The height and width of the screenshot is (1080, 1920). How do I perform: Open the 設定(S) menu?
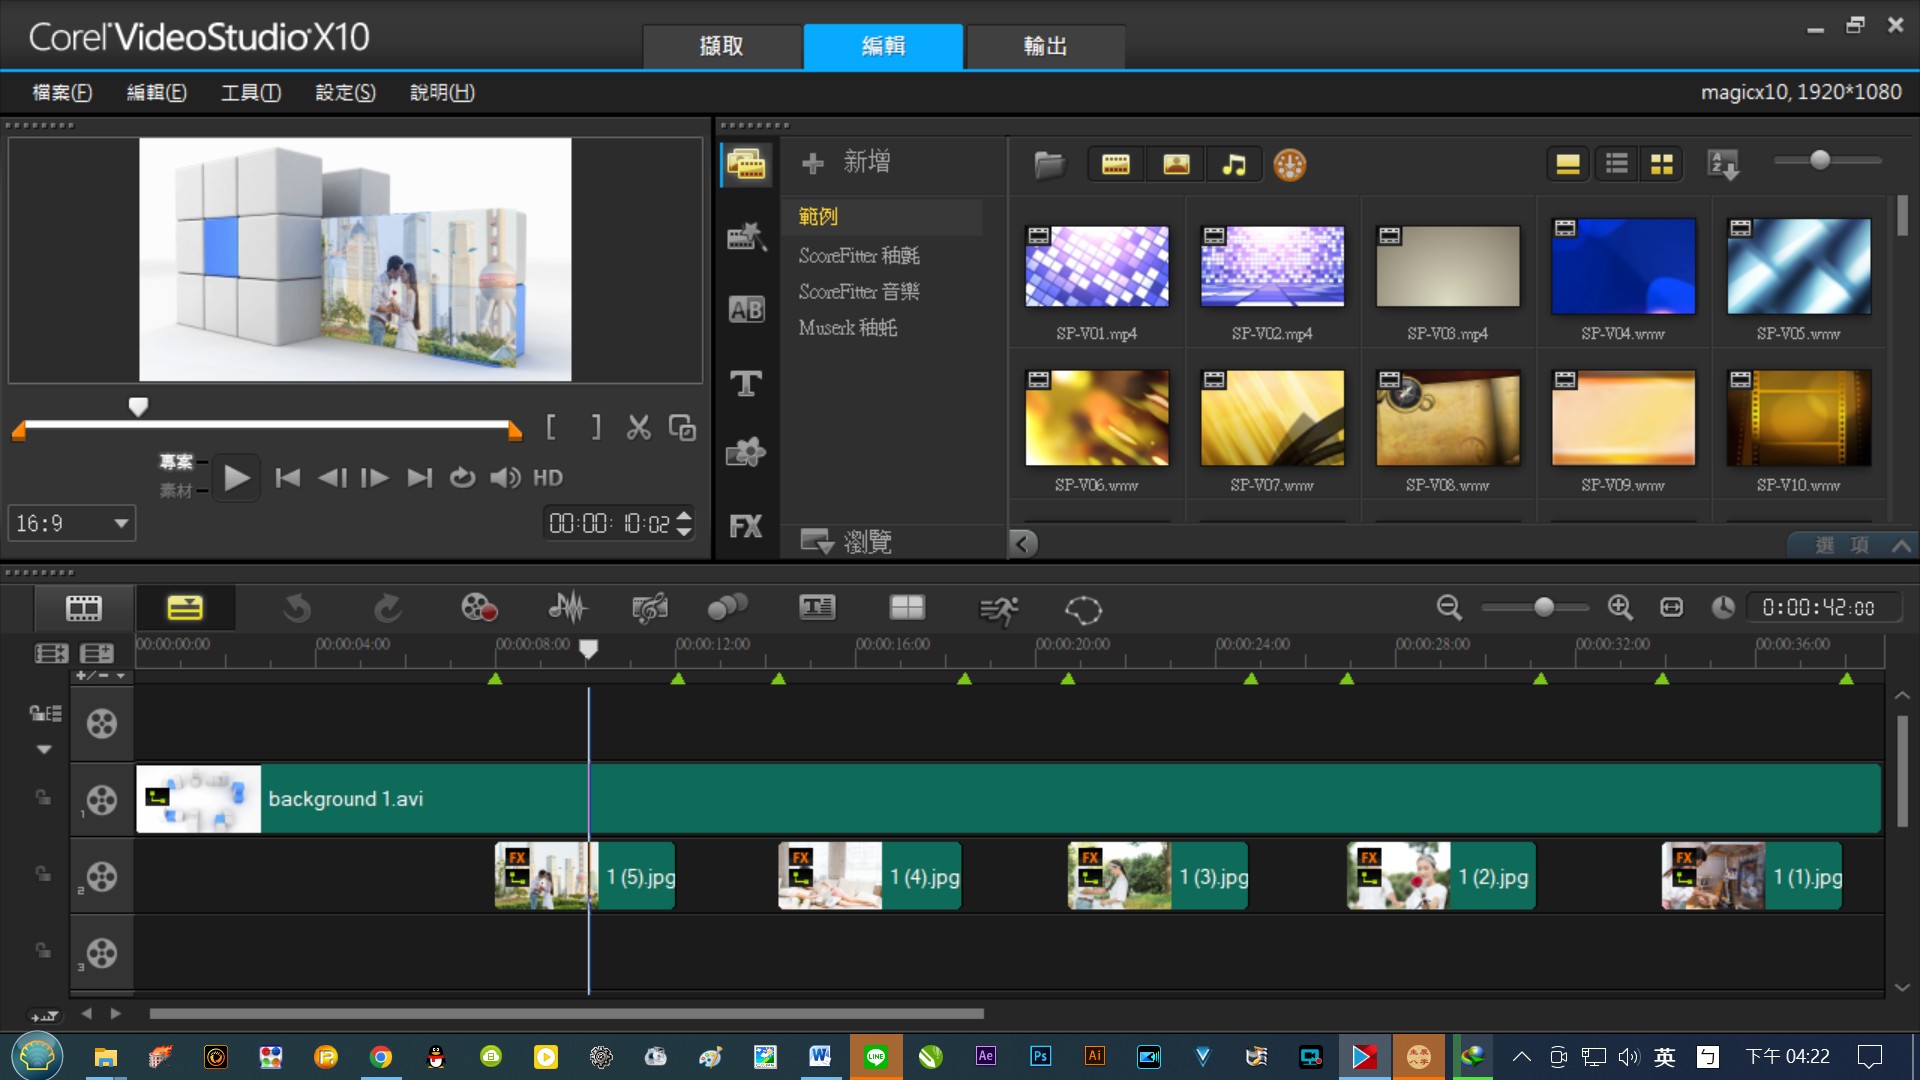[345, 92]
